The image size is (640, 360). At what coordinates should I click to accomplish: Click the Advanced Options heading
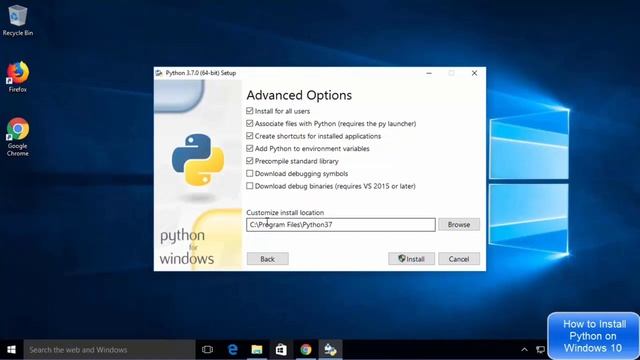pos(299,95)
